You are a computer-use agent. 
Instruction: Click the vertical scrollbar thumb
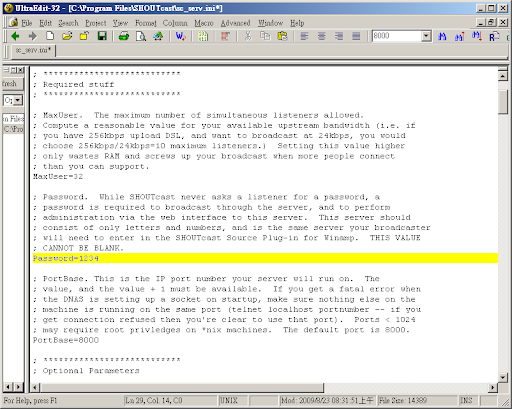503,102
